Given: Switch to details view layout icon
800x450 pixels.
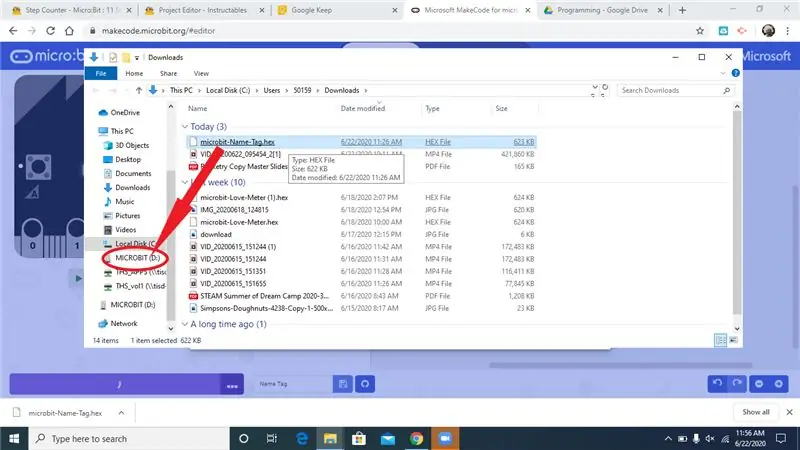Looking at the screenshot, I should click(720, 340).
